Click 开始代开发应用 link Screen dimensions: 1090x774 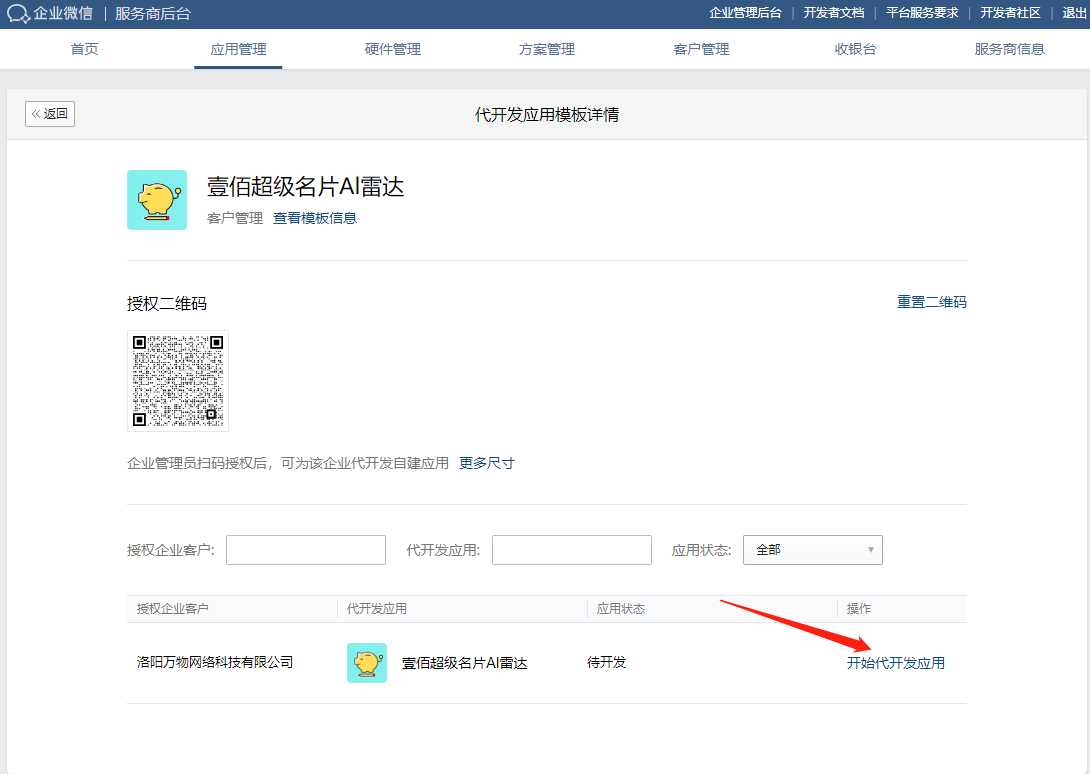[895, 663]
